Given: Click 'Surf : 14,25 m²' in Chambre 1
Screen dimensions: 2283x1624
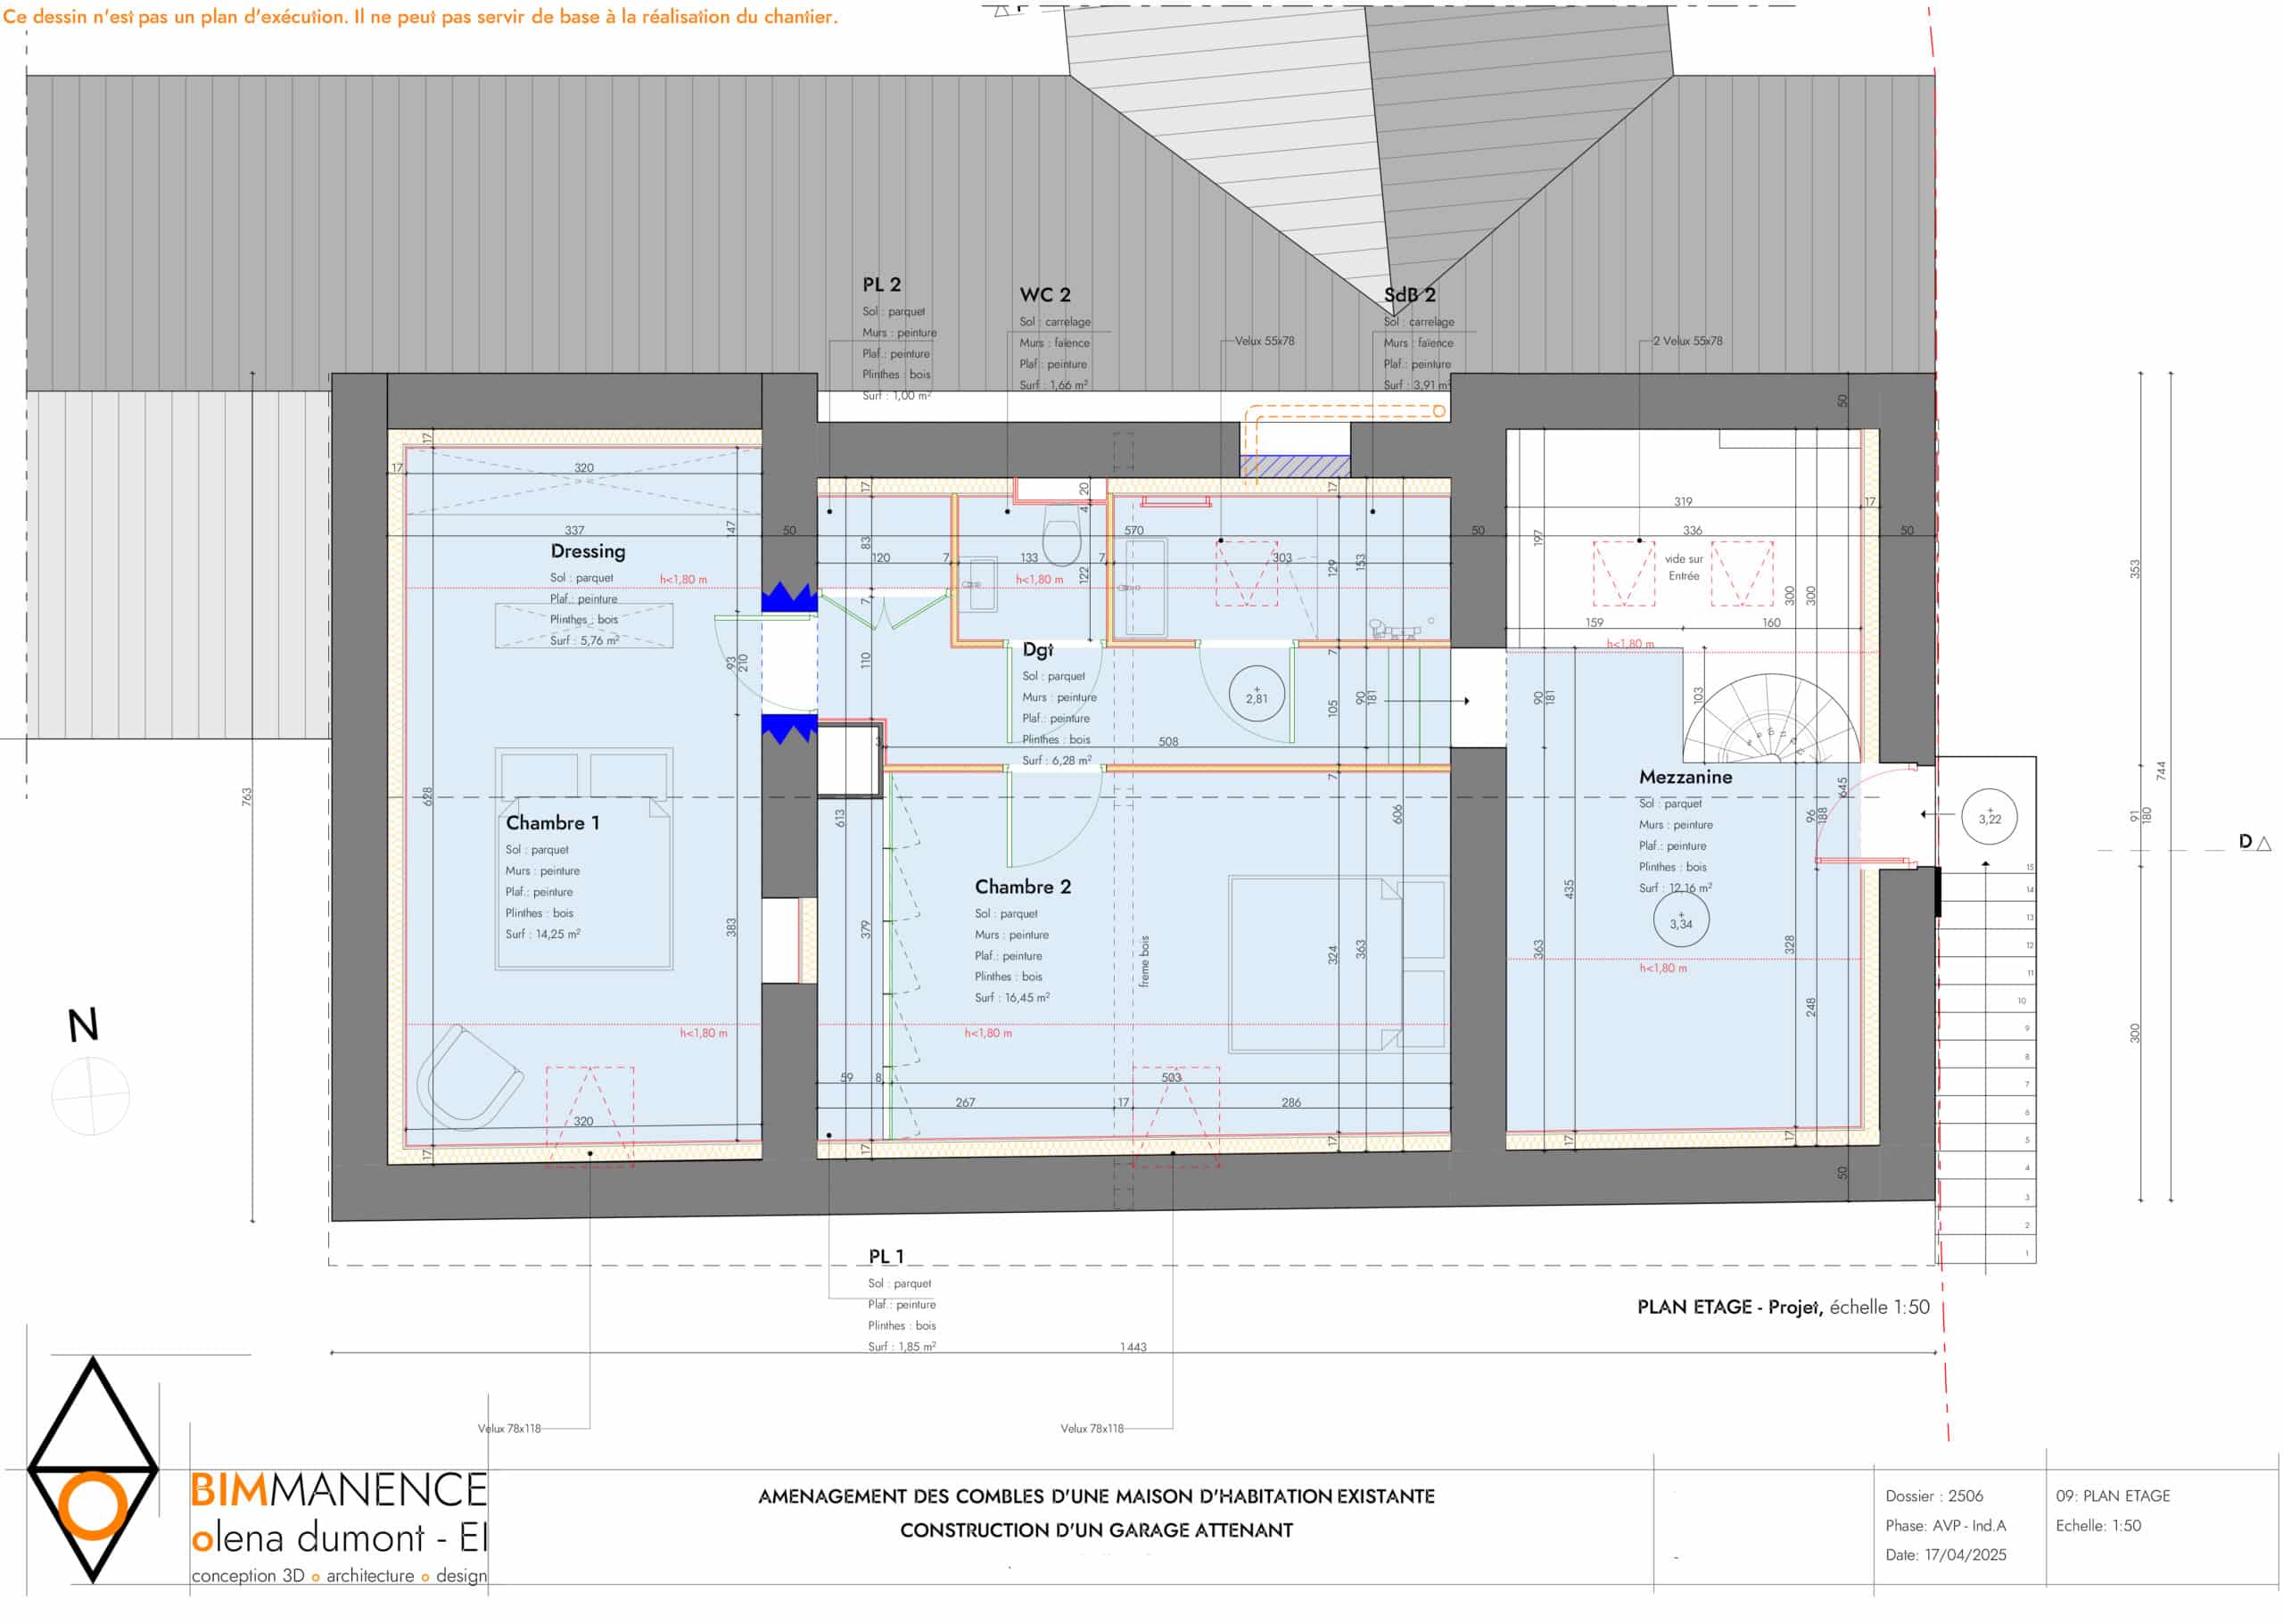Looking at the screenshot, I should [x=542, y=934].
